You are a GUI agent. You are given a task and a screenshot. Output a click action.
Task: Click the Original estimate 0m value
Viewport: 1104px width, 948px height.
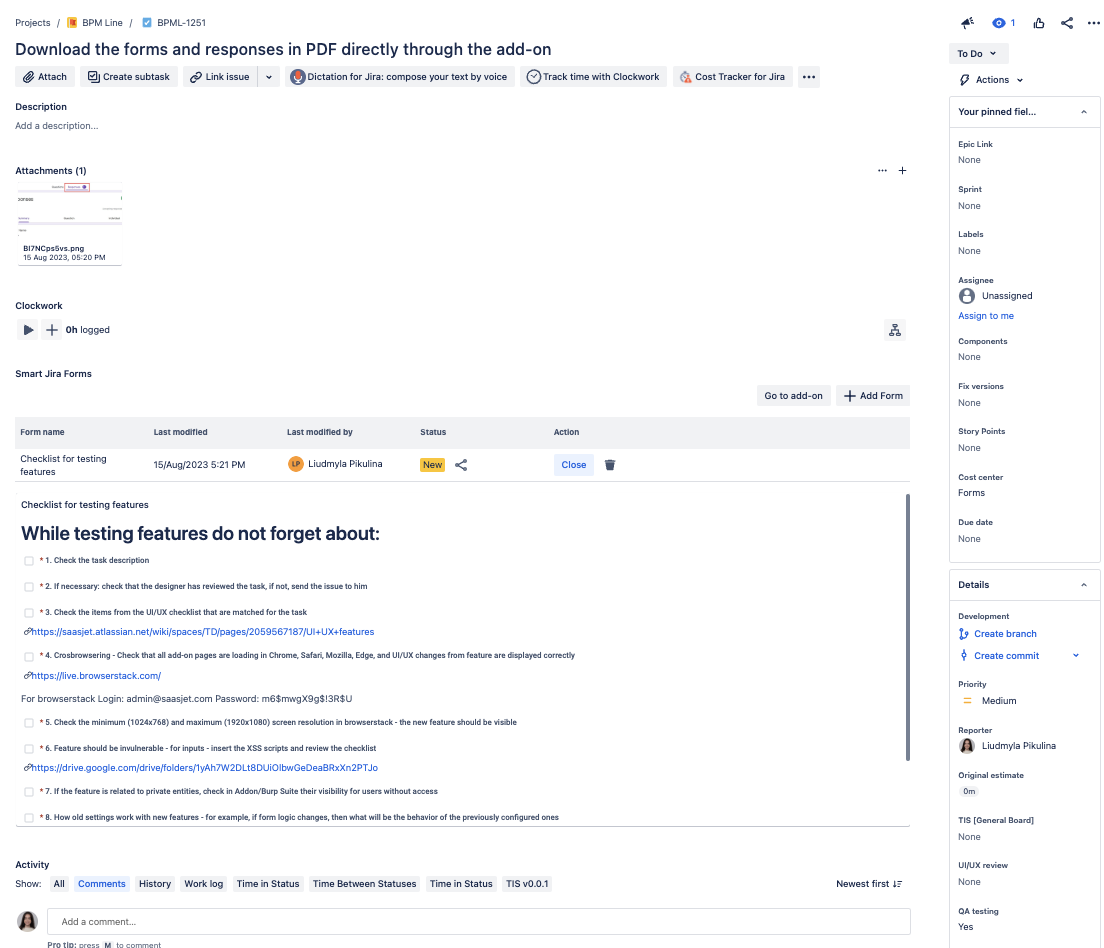969,792
